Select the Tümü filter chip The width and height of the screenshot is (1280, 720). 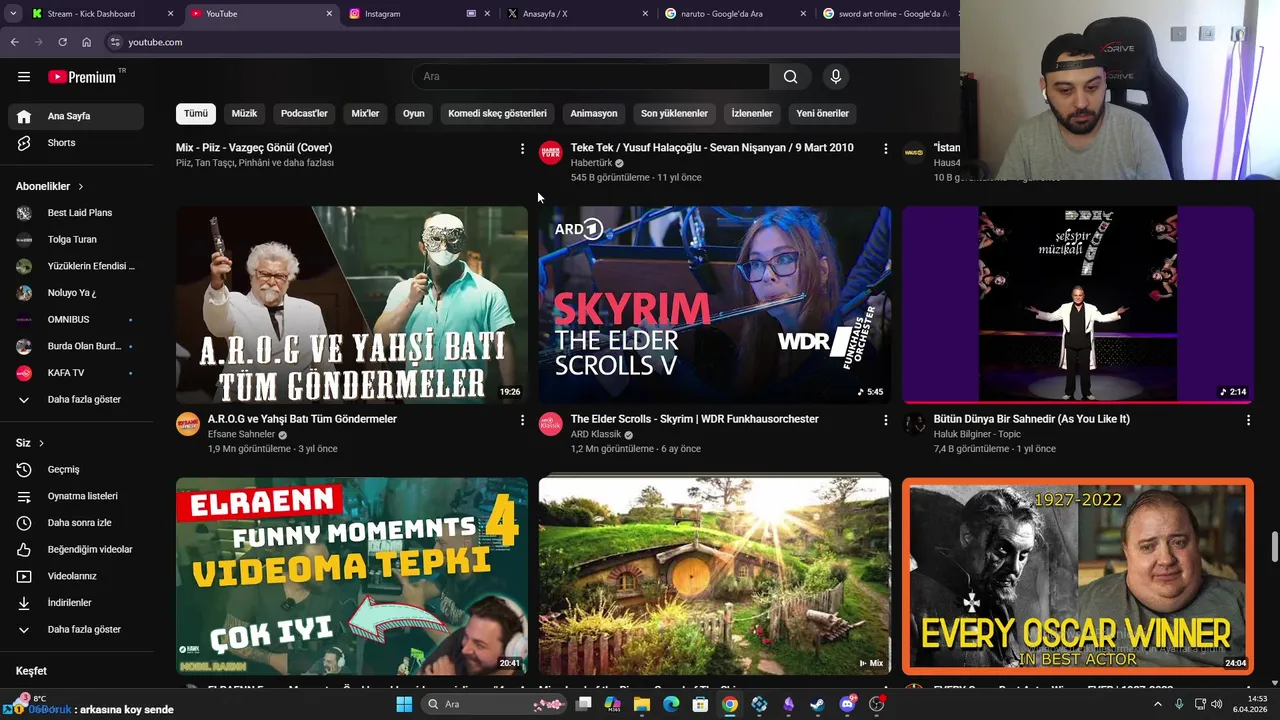(196, 114)
